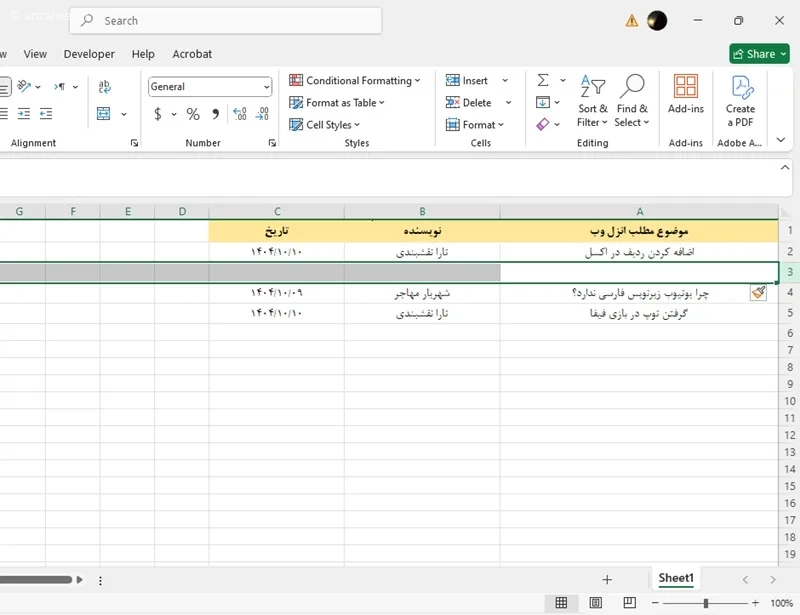Screen dimensions: 800x615
Task: Open Merge & Center dropdown arrow
Action: tap(123, 114)
